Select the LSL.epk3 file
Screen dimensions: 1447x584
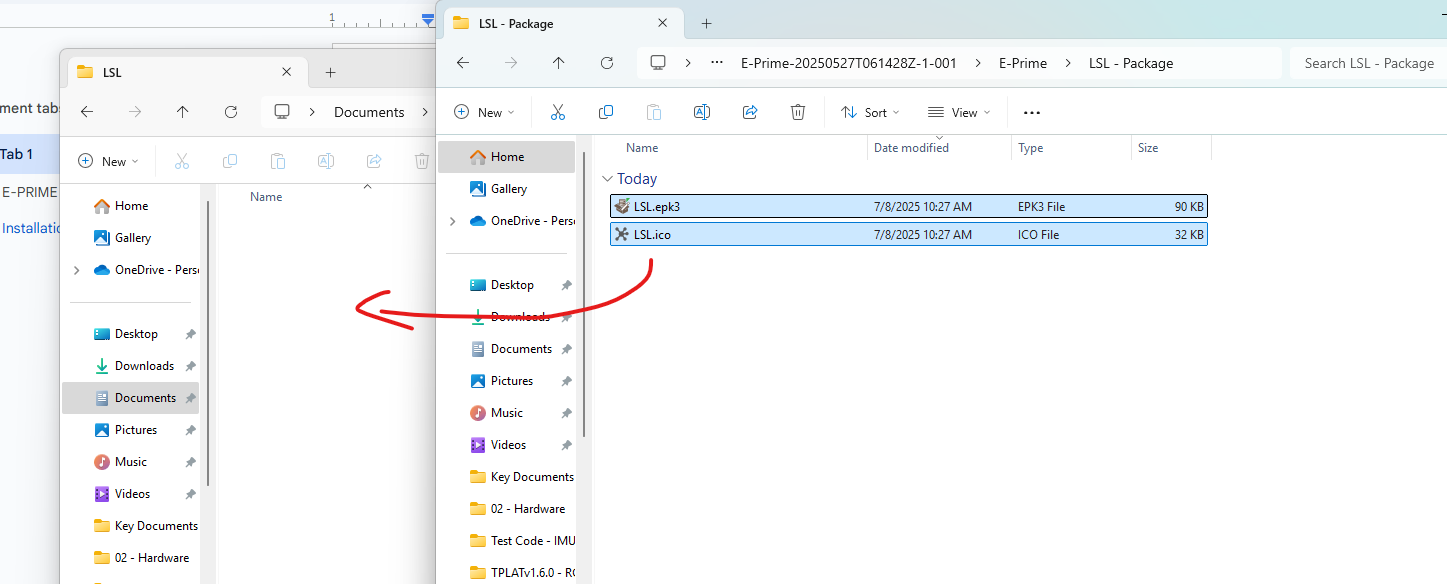point(908,207)
